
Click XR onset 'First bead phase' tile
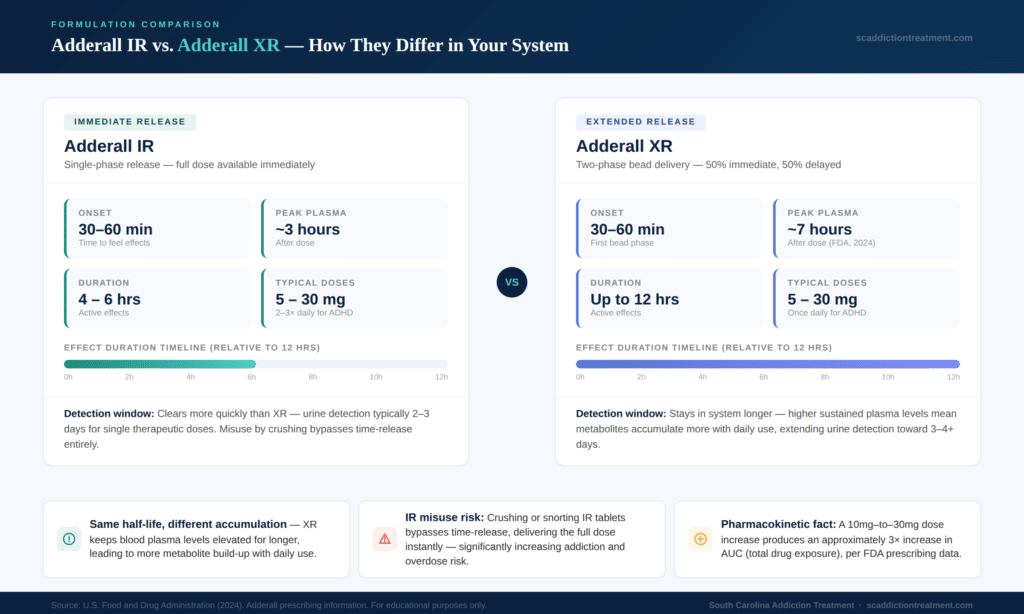669,229
